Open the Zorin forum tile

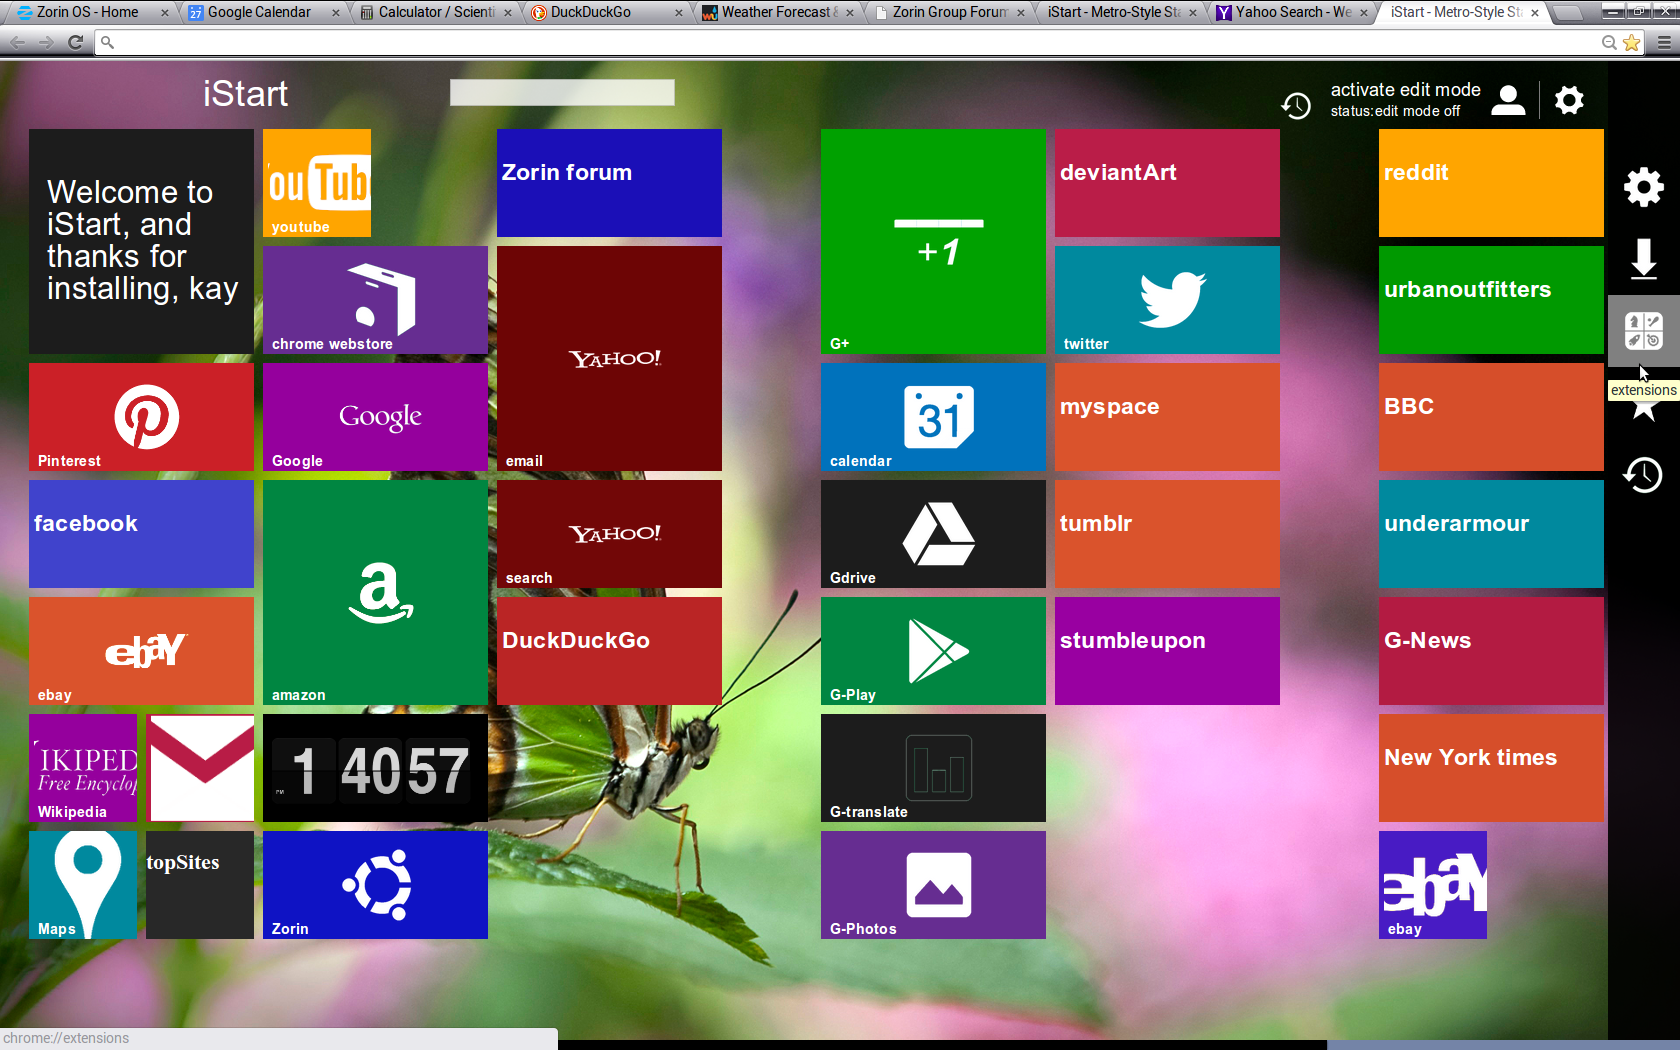pos(609,183)
